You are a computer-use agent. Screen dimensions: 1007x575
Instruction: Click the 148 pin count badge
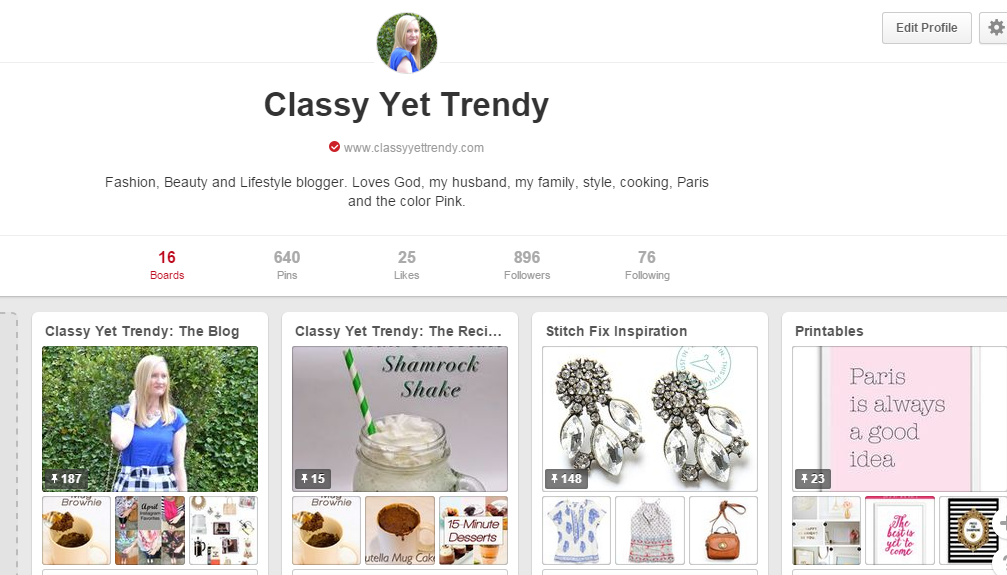tap(566, 479)
